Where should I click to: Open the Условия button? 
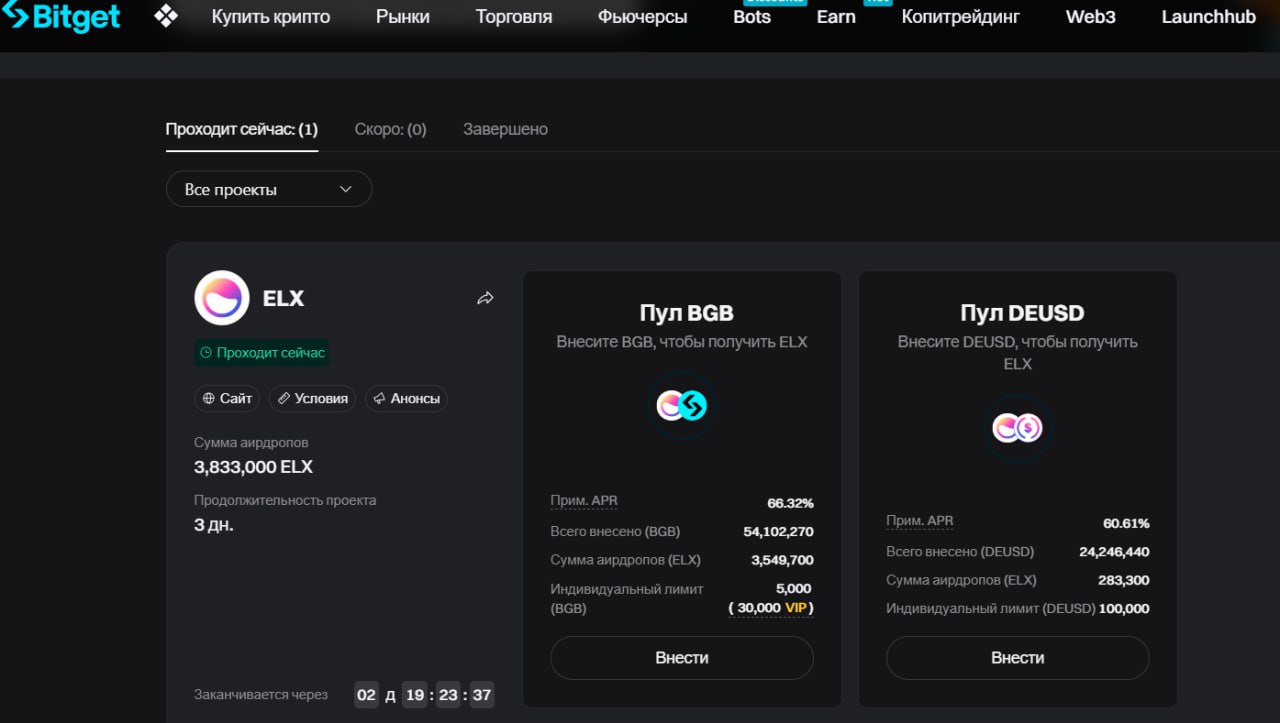(313, 398)
